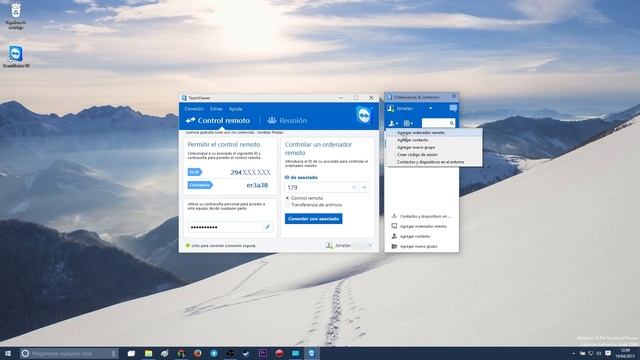Image resolution: width=640 pixels, height=360 pixels.
Task: Open the Conexión menu in TeamViewer
Action: pyautogui.click(x=194, y=109)
